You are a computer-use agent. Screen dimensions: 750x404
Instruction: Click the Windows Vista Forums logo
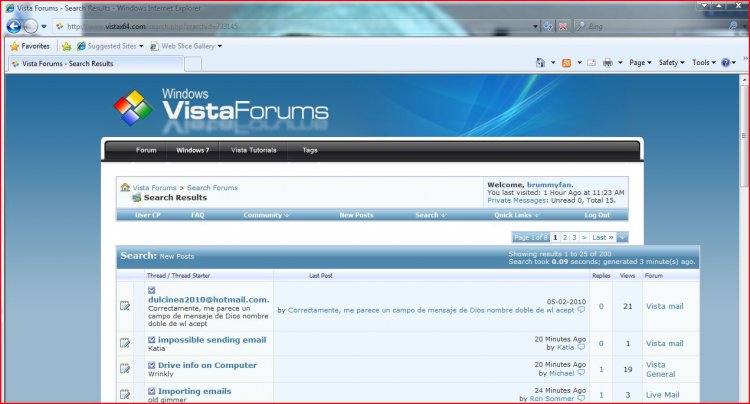(221, 108)
